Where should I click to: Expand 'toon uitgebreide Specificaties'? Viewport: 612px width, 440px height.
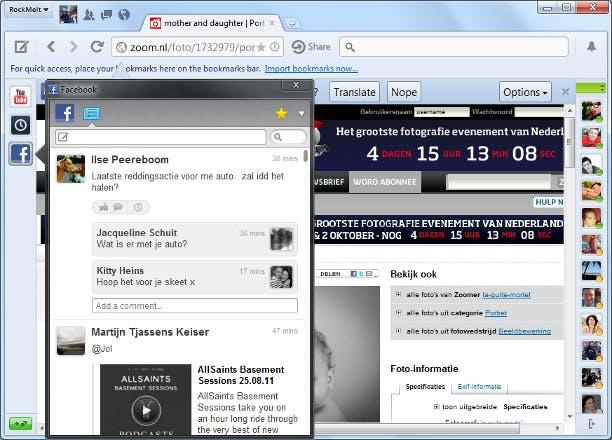coord(437,407)
